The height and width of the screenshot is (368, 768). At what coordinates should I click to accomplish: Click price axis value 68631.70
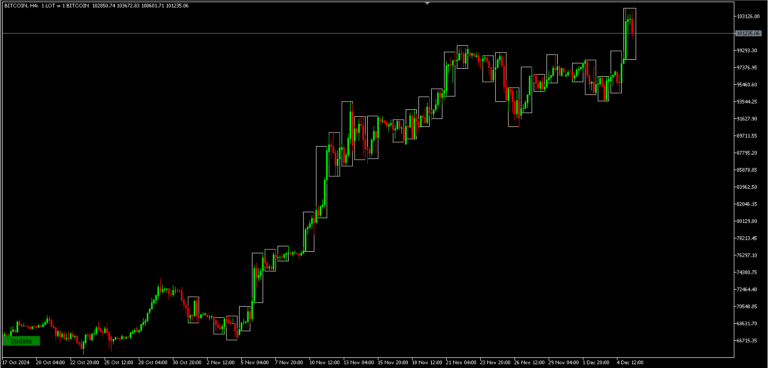[747, 324]
